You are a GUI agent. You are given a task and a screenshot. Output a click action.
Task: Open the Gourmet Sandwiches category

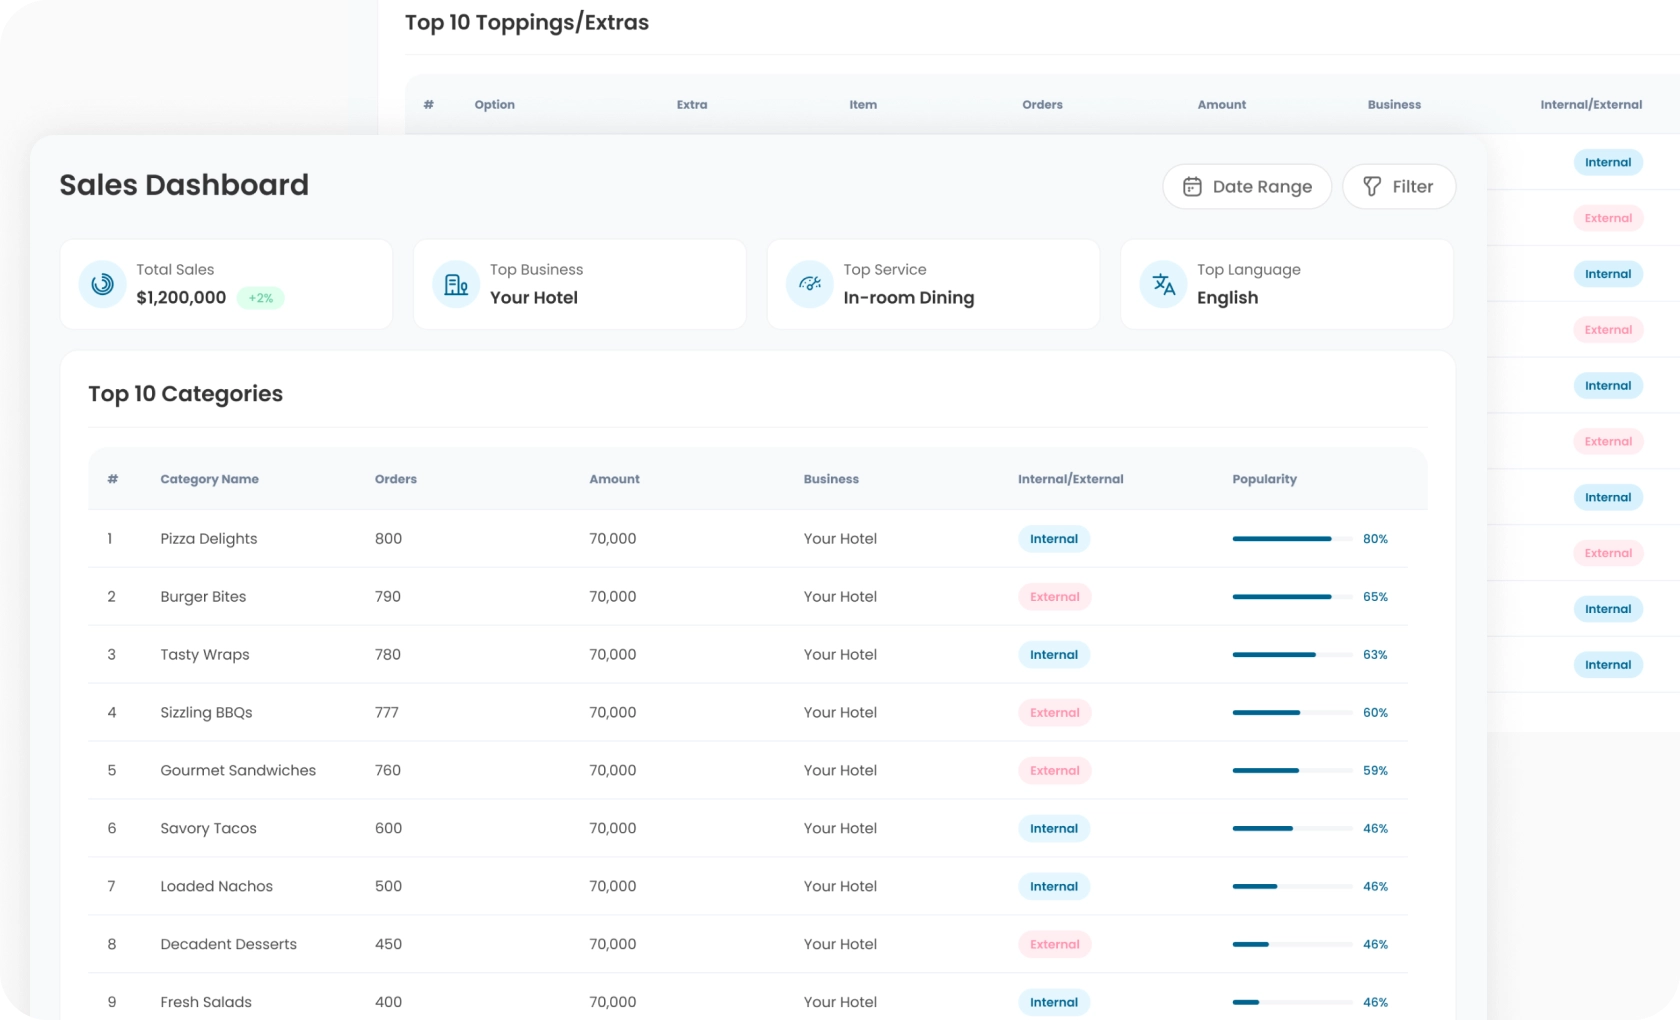click(x=238, y=771)
